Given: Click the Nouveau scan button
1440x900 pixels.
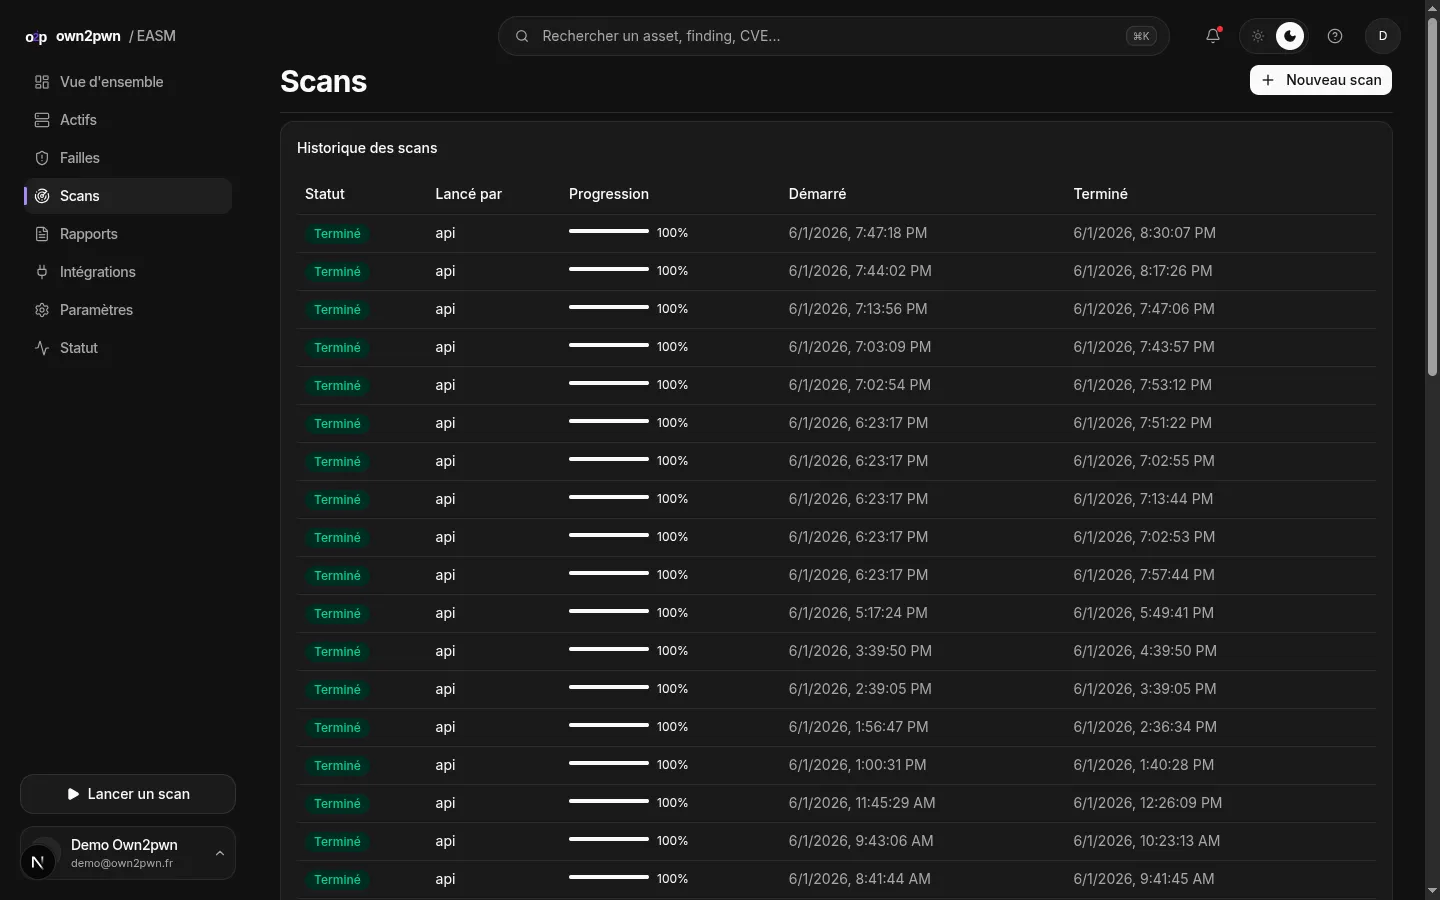Looking at the screenshot, I should tap(1321, 80).
